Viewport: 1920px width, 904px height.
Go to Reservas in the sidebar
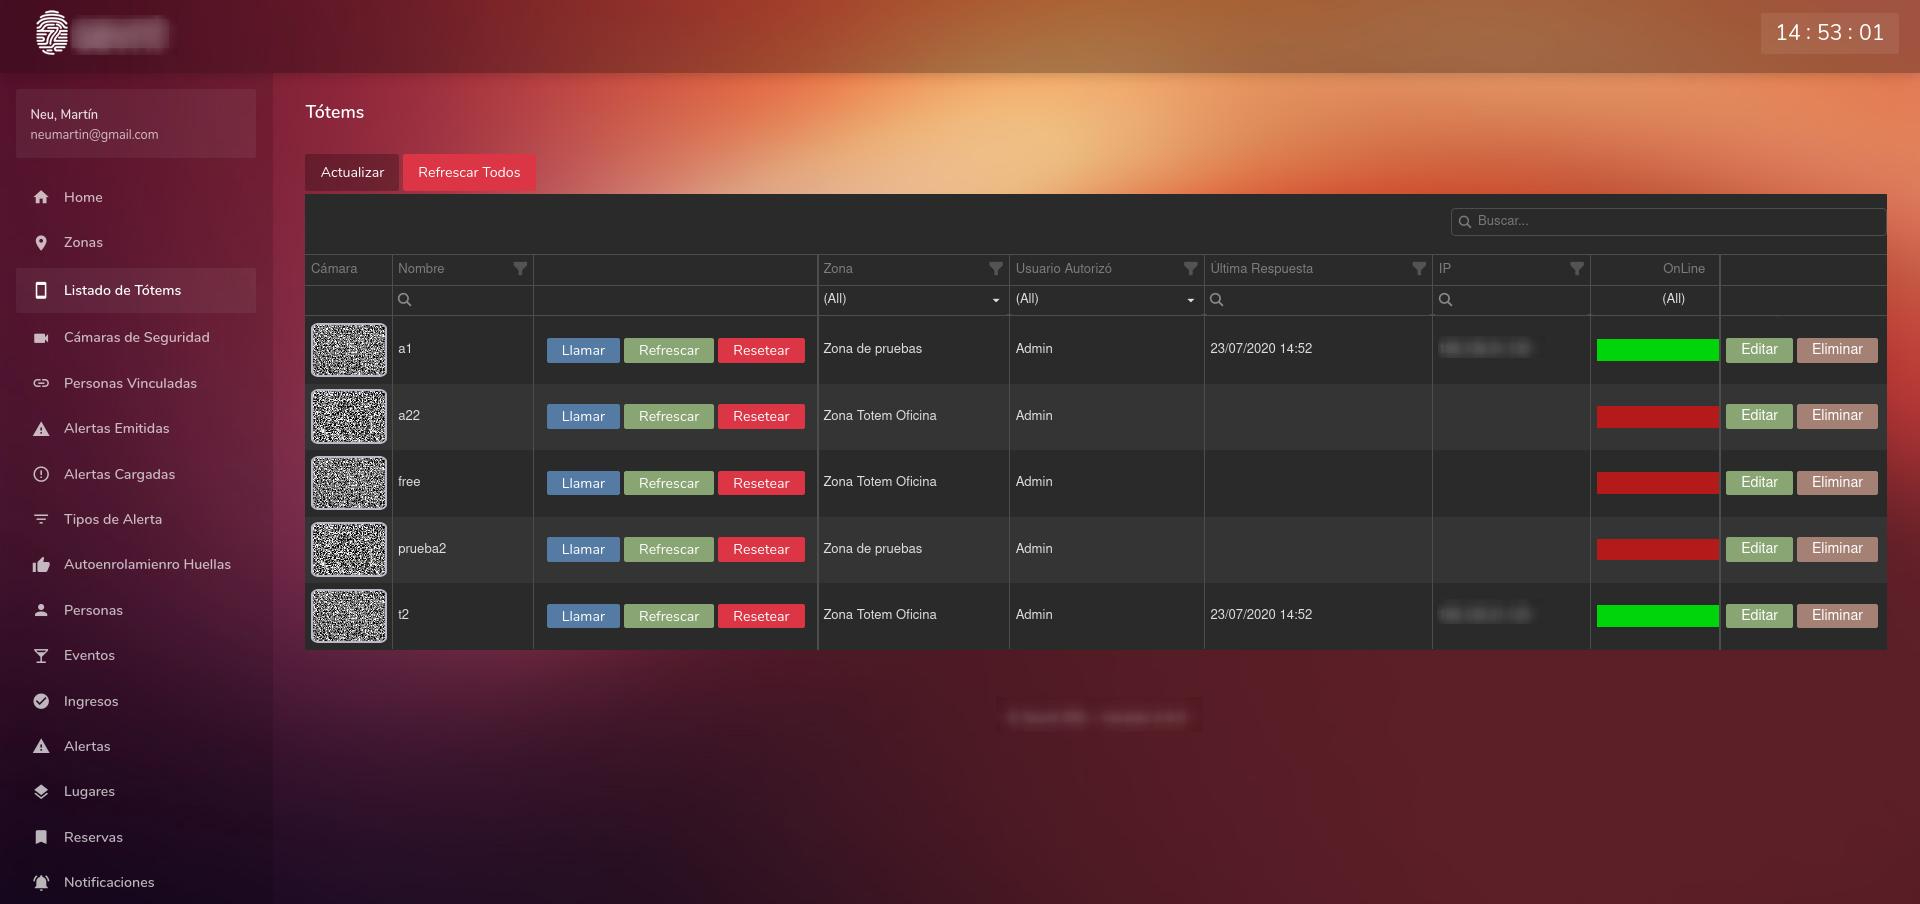[x=93, y=837]
